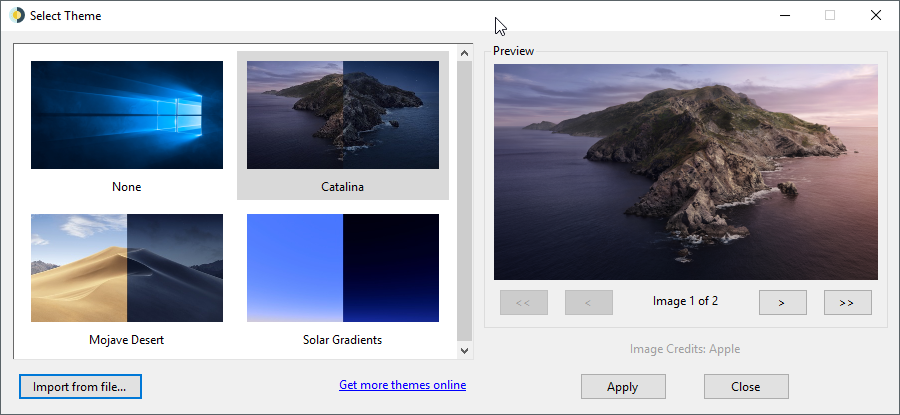
Task: Click the 'Catalina' theme label
Action: click(x=343, y=187)
